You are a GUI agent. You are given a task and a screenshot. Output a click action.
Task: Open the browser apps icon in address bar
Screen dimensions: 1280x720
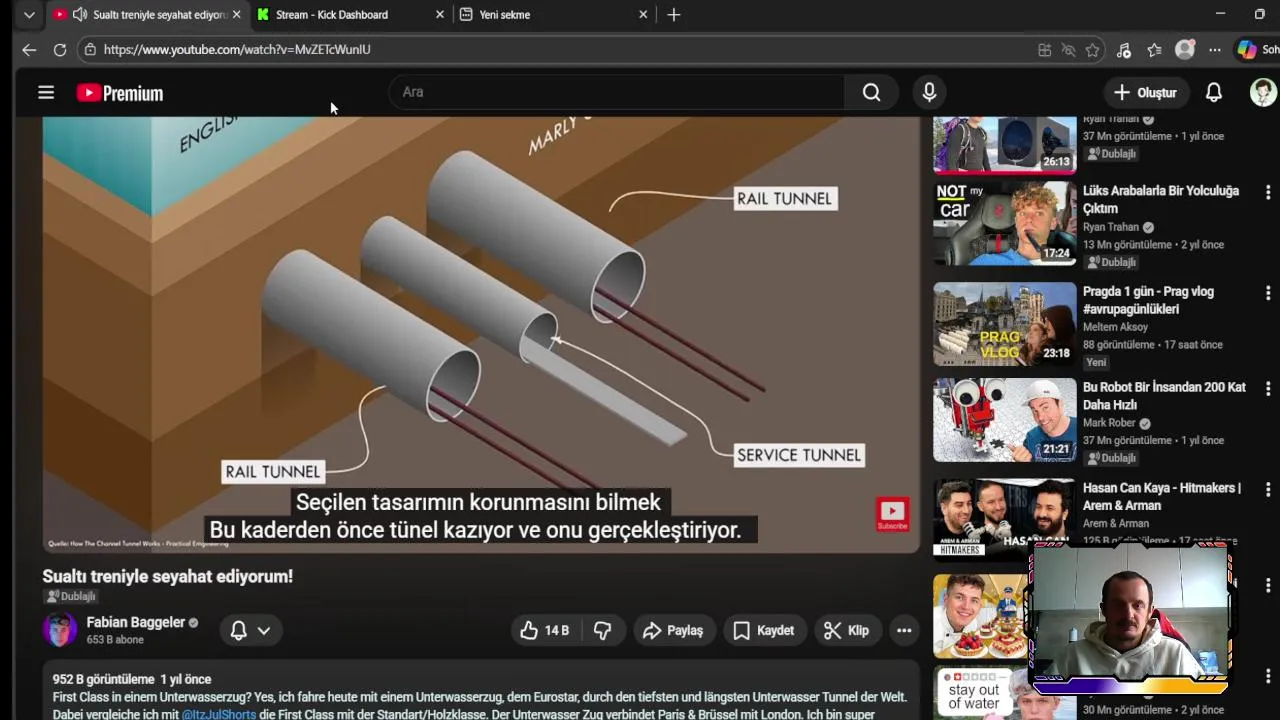click(1044, 50)
